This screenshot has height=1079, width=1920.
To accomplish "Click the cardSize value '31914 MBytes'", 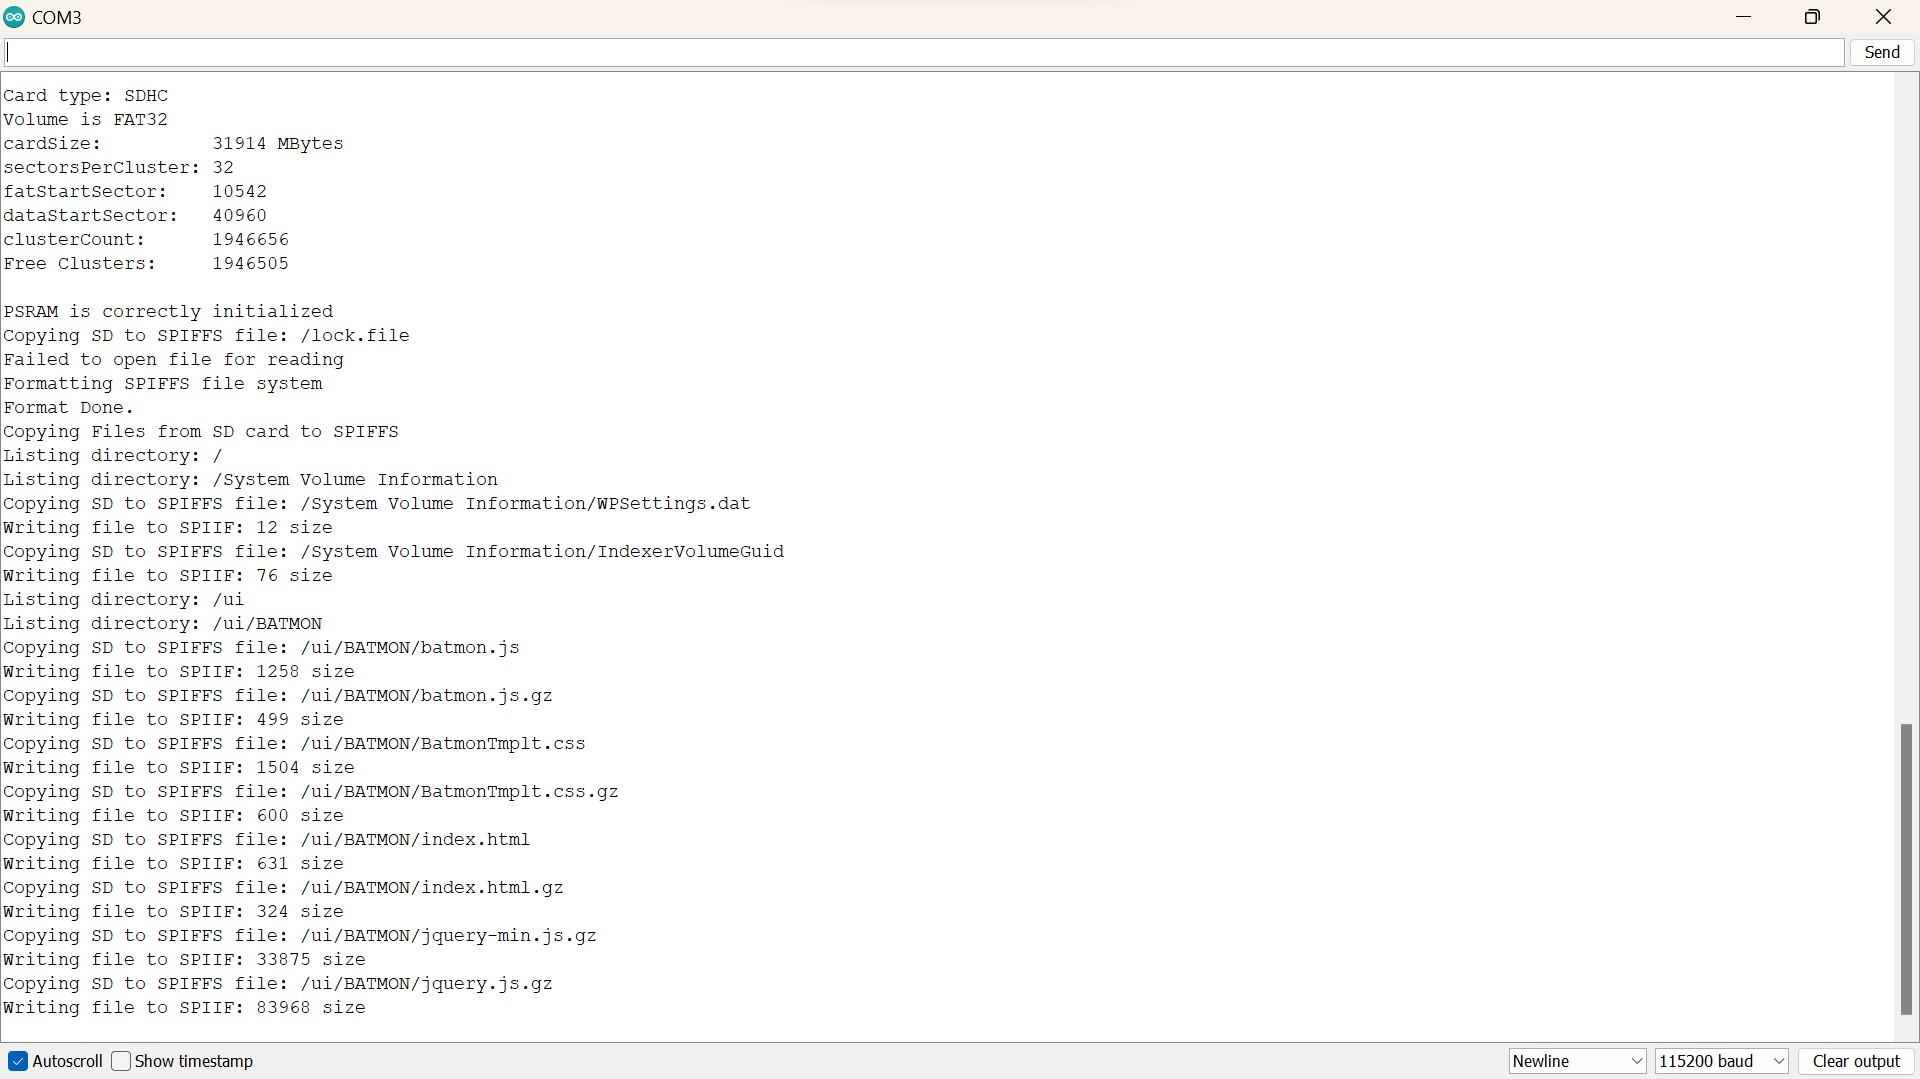I will 278,144.
